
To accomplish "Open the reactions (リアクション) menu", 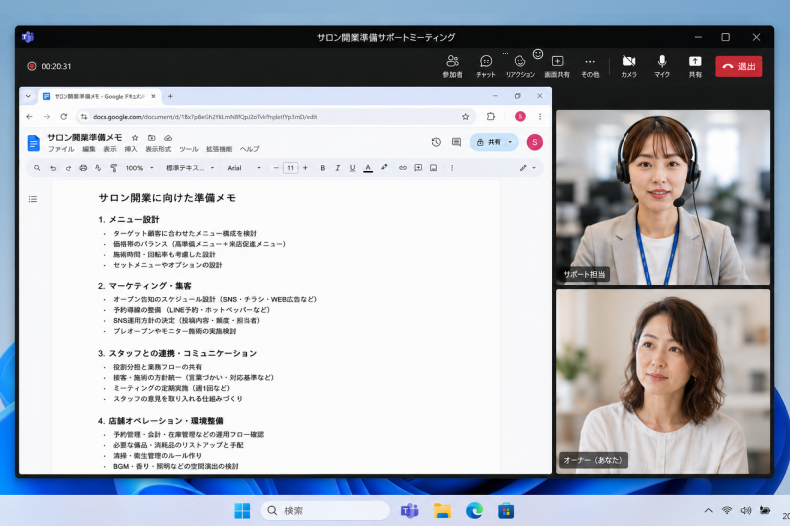I will (520, 66).
